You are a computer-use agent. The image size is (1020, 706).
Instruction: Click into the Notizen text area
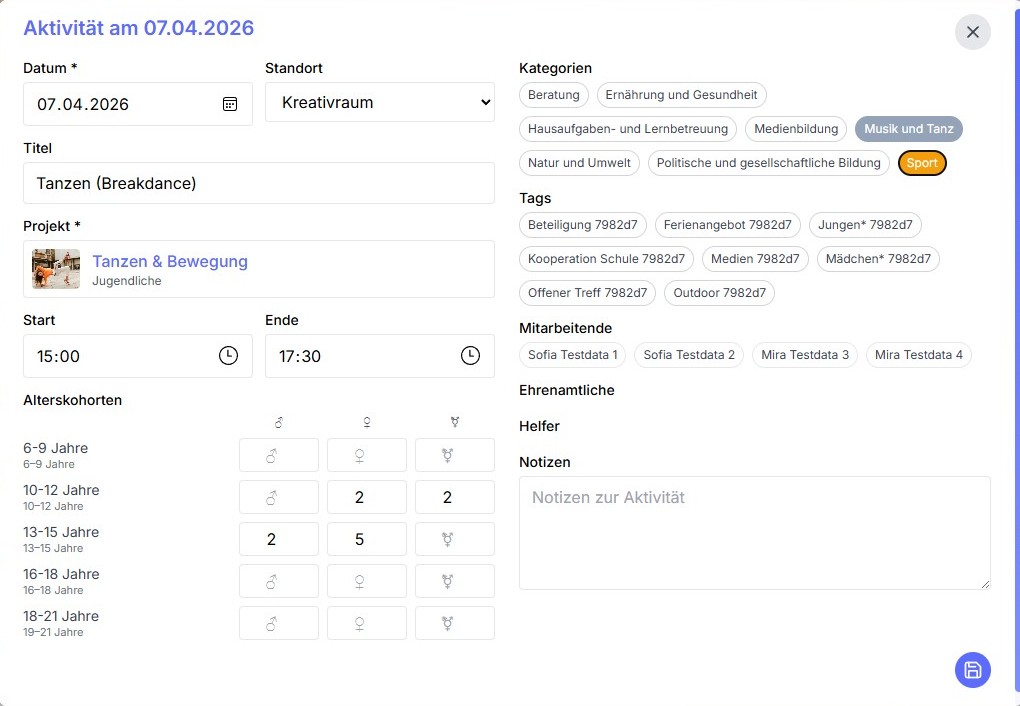point(754,532)
